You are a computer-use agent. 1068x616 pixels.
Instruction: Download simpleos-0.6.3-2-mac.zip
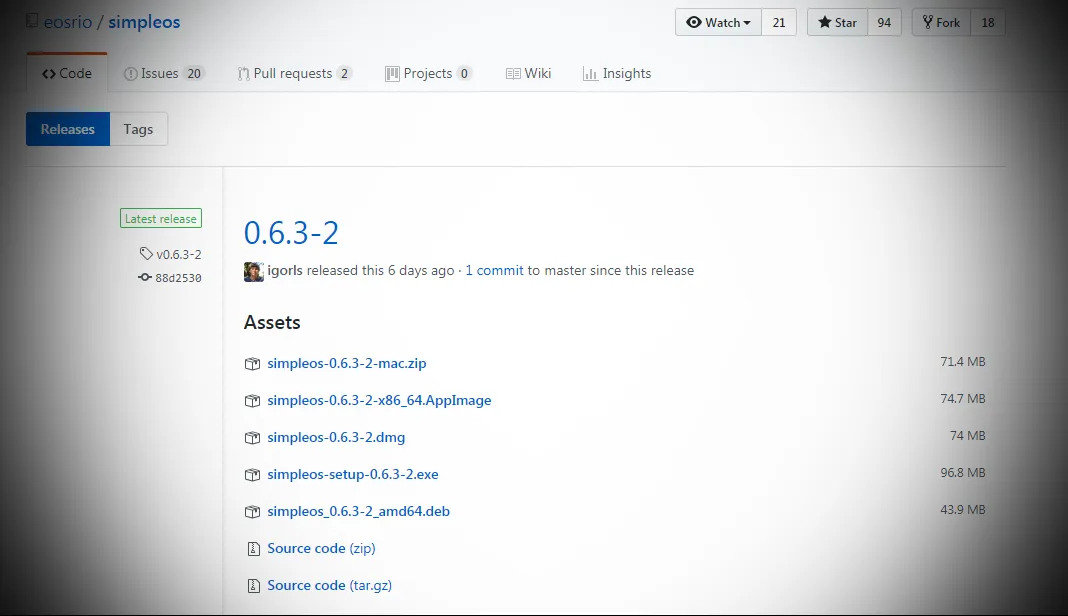(347, 363)
